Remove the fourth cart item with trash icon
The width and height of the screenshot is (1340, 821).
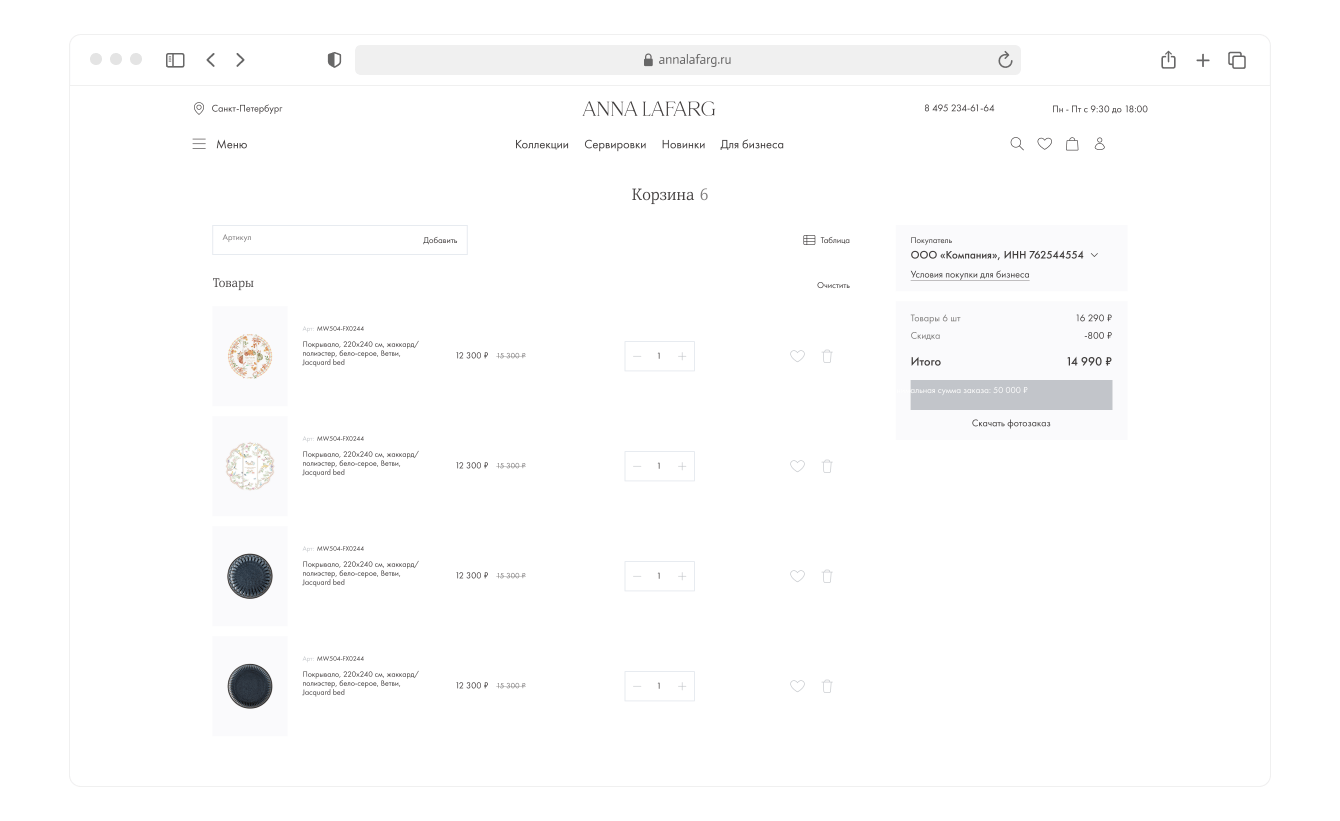[x=827, y=686]
